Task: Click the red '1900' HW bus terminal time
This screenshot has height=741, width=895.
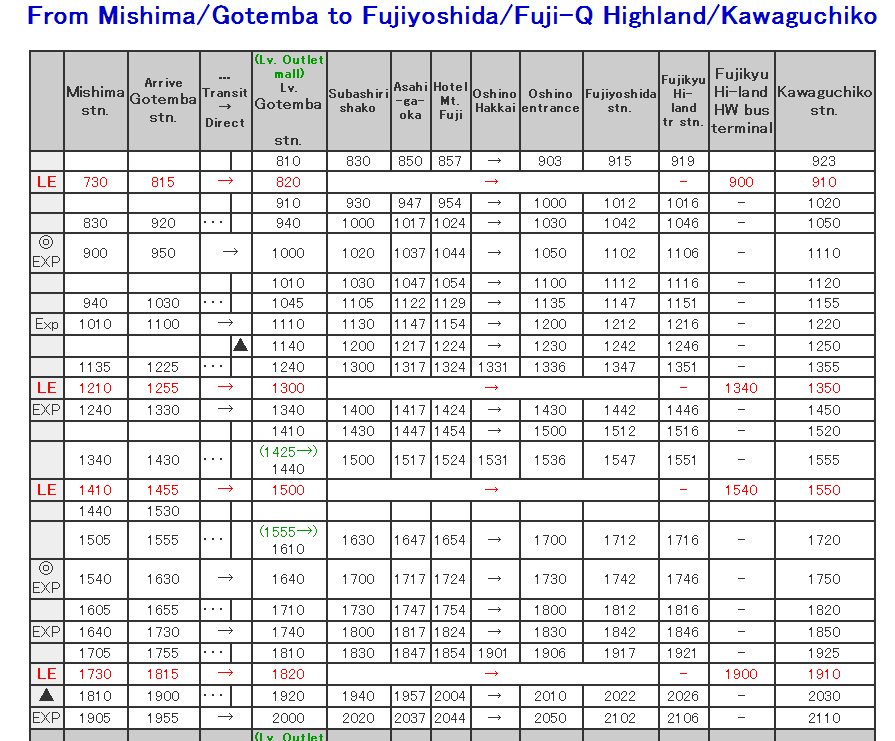Action: point(741,674)
